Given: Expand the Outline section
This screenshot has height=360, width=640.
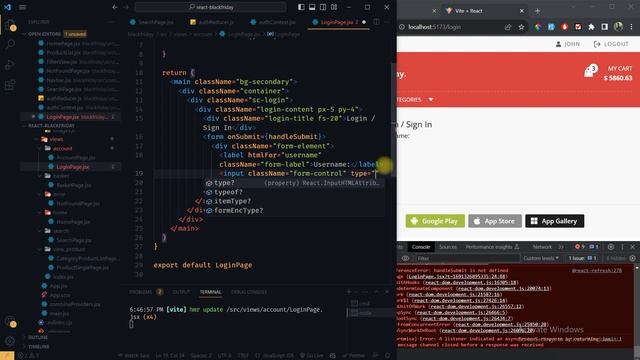Looking at the screenshot, I should (x=38, y=338).
